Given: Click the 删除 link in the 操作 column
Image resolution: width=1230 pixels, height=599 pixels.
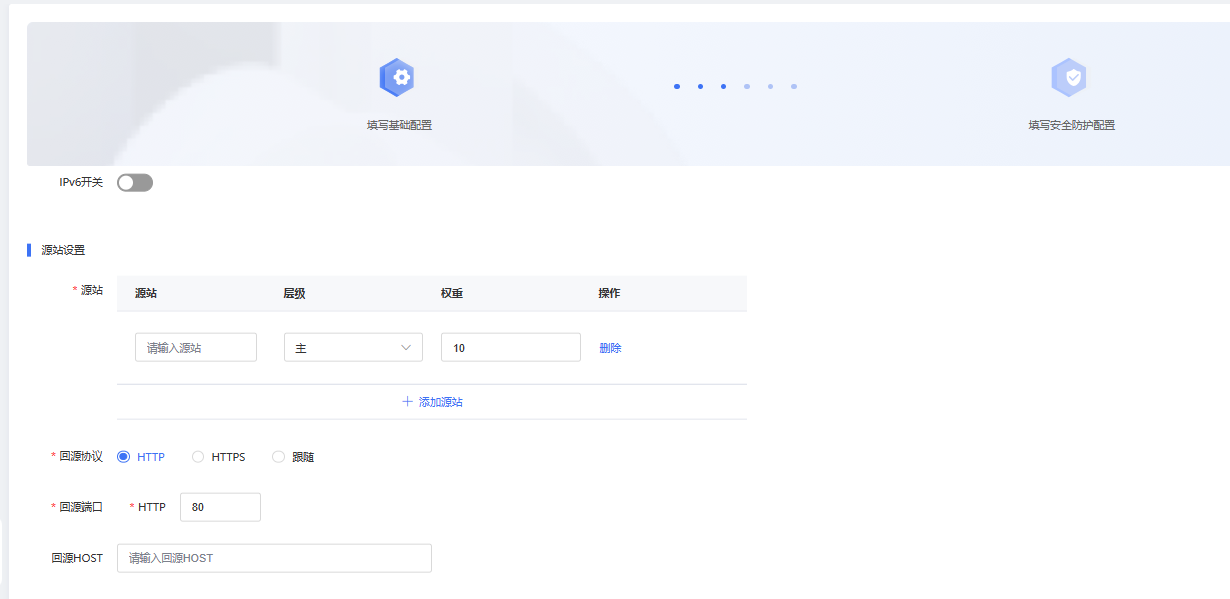Looking at the screenshot, I should (610, 348).
